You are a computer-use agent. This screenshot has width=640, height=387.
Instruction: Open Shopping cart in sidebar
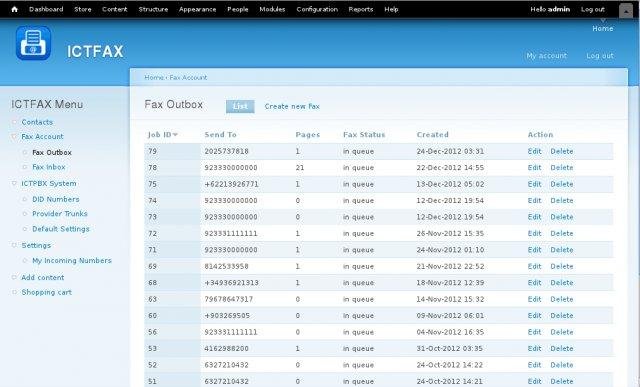tap(47, 292)
